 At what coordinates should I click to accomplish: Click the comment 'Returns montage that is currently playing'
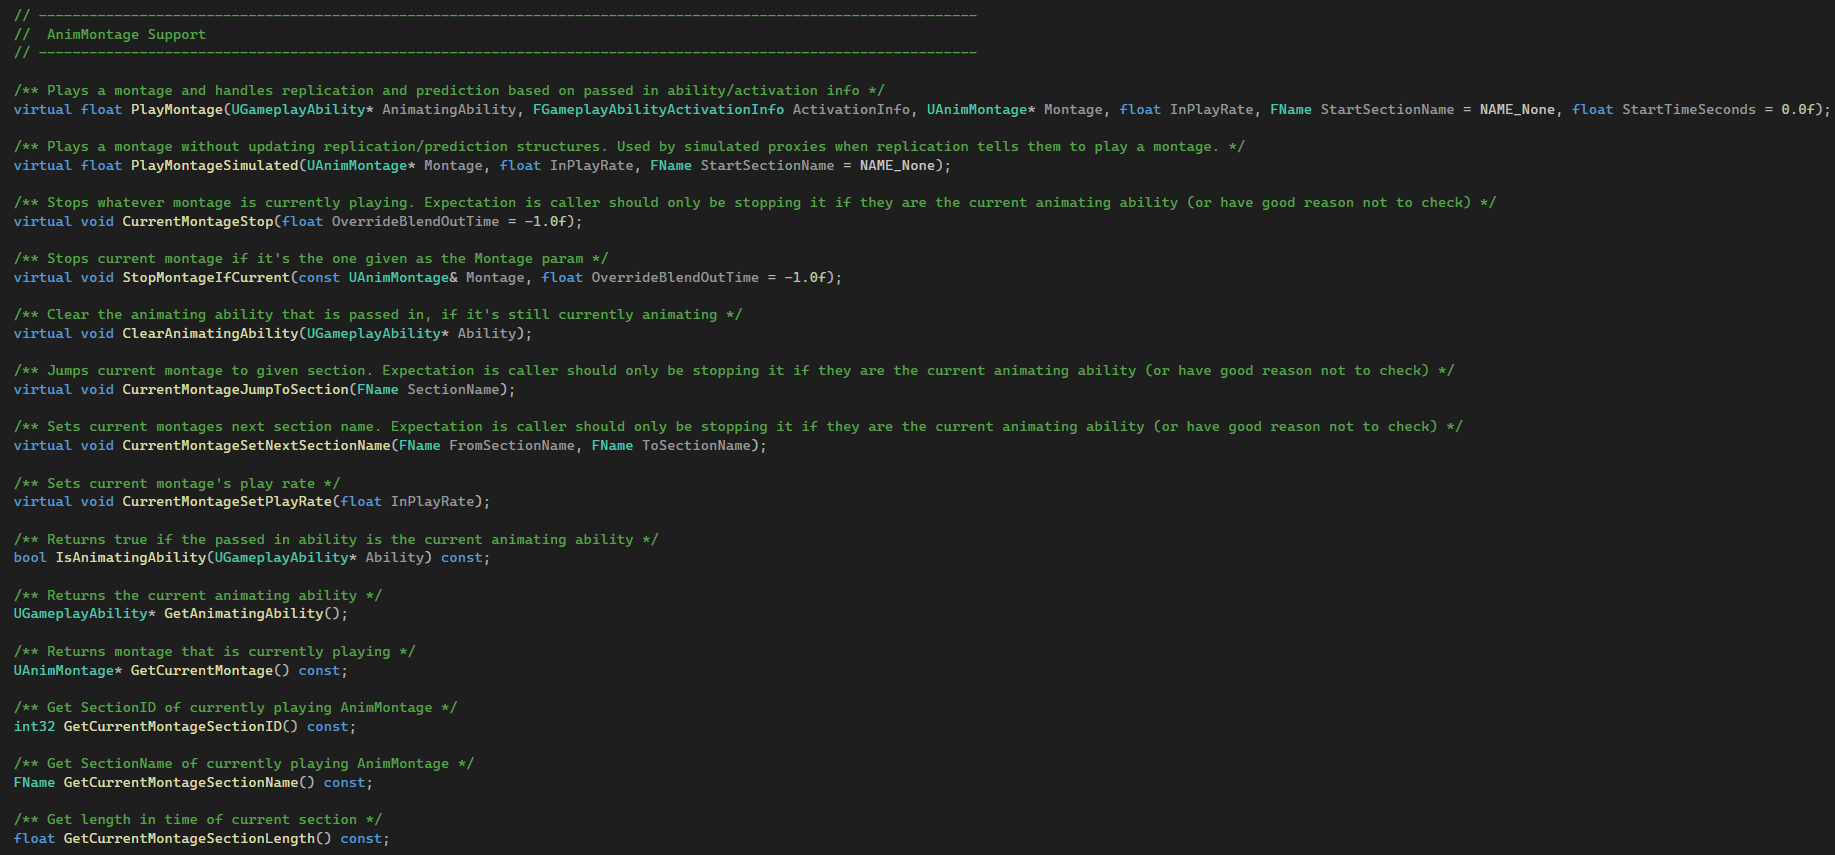click(x=215, y=651)
